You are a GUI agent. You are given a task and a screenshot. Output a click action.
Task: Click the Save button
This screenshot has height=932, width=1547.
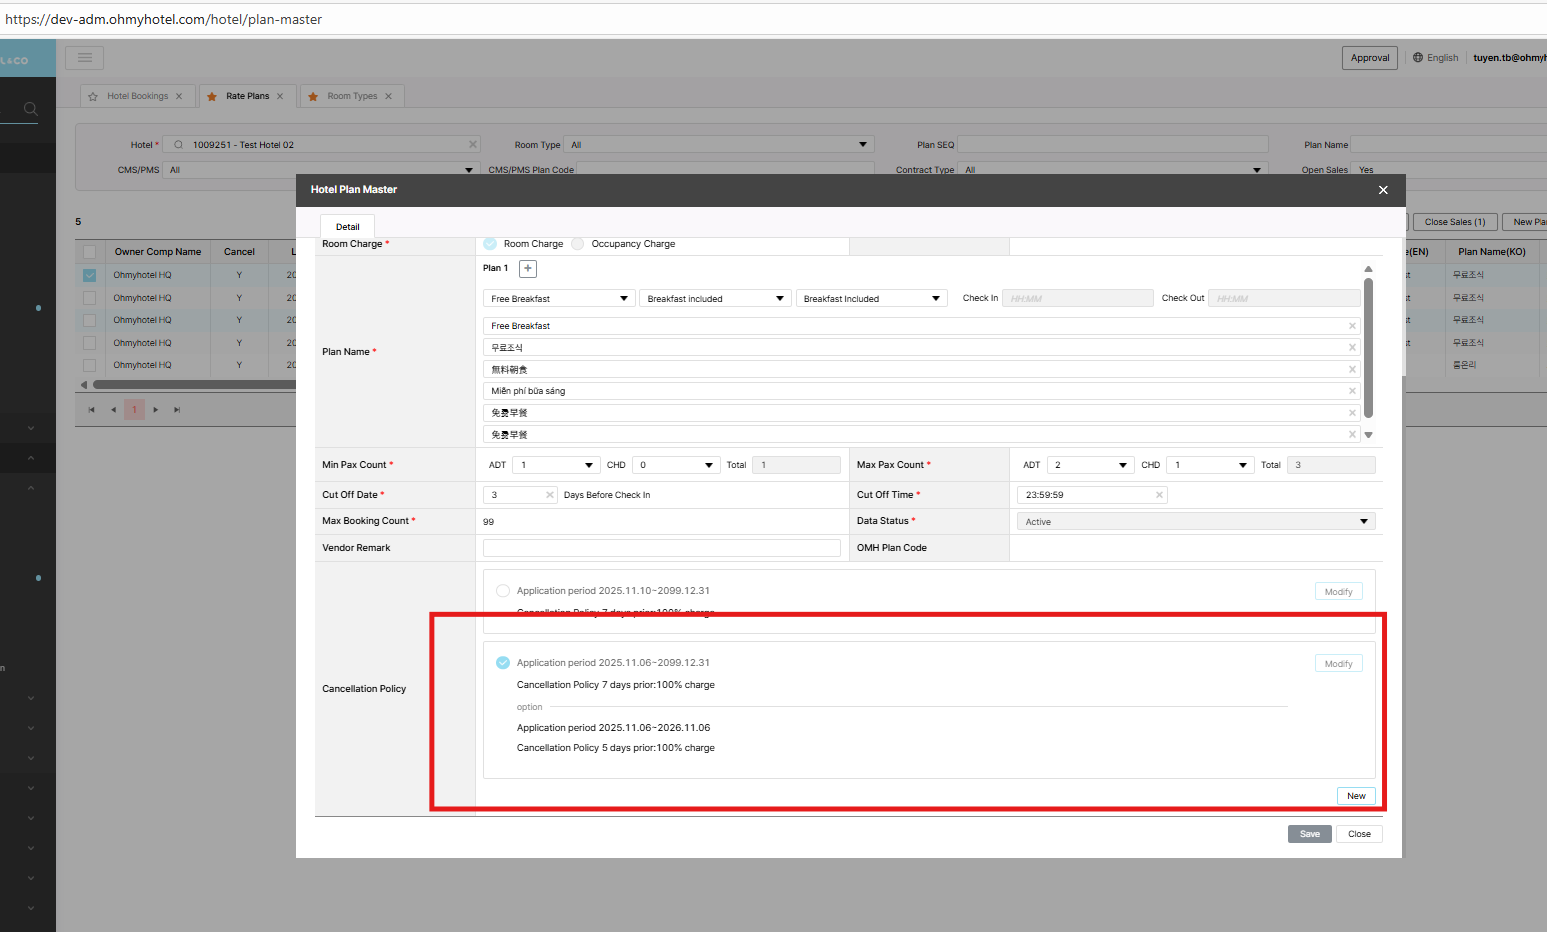pos(1309,834)
